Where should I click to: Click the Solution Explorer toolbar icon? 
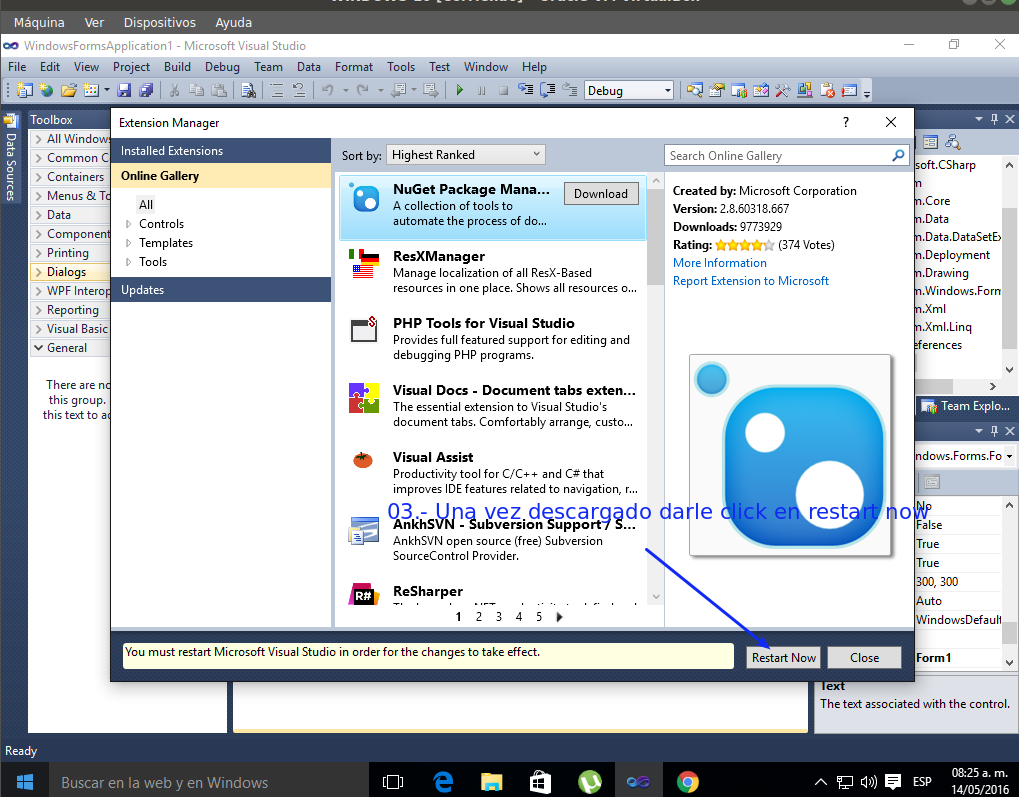[x=695, y=90]
